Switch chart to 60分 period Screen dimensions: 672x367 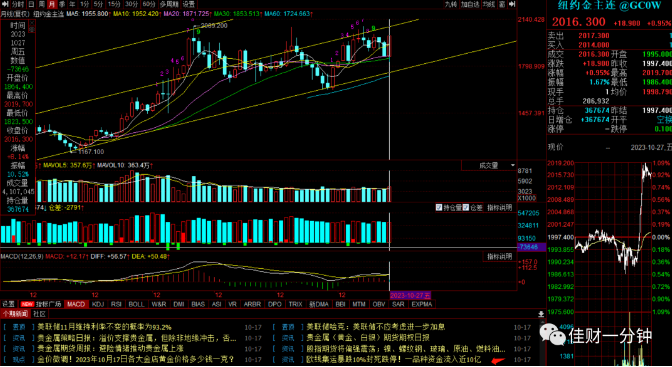coord(149,4)
